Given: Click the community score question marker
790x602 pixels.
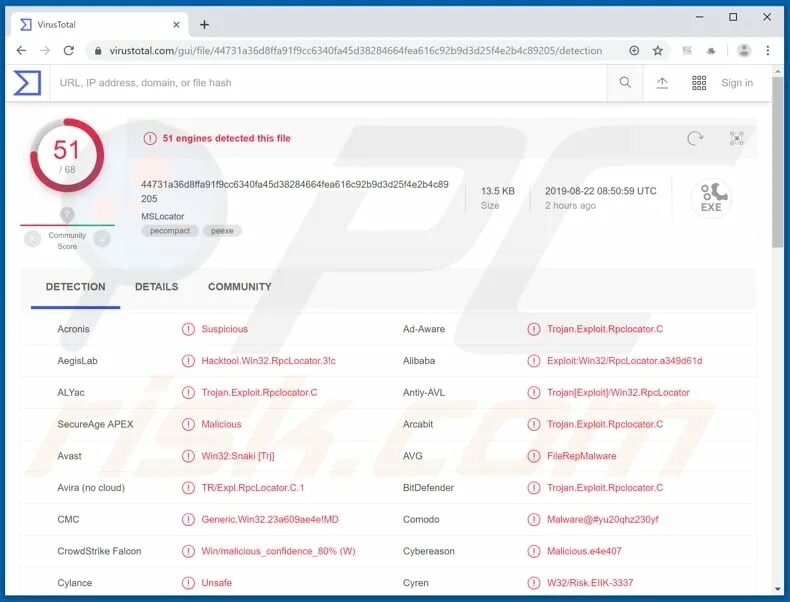Looking at the screenshot, I should coord(67,215).
